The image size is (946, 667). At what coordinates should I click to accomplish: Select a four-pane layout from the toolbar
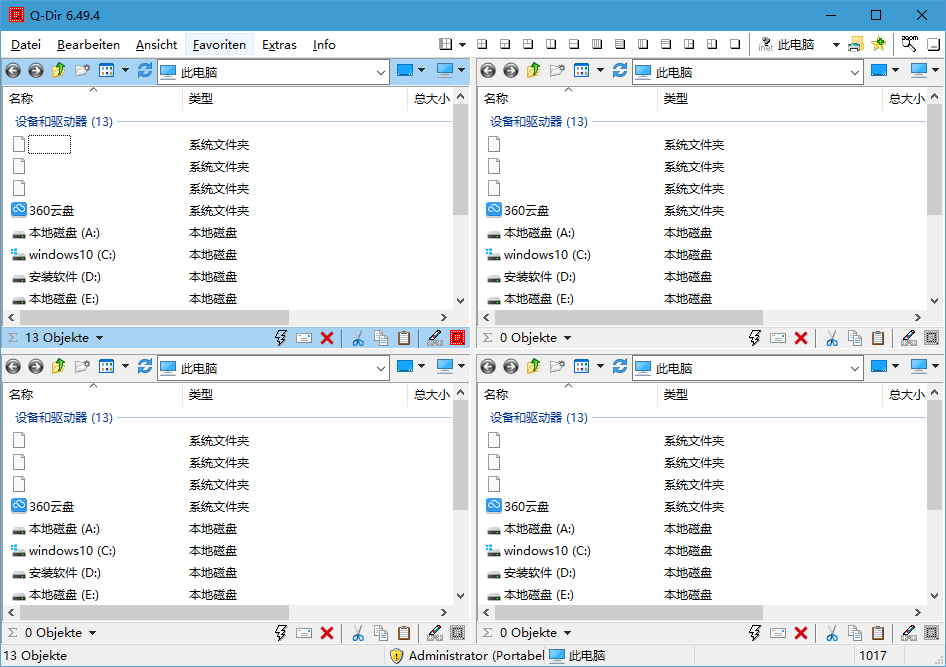(481, 44)
